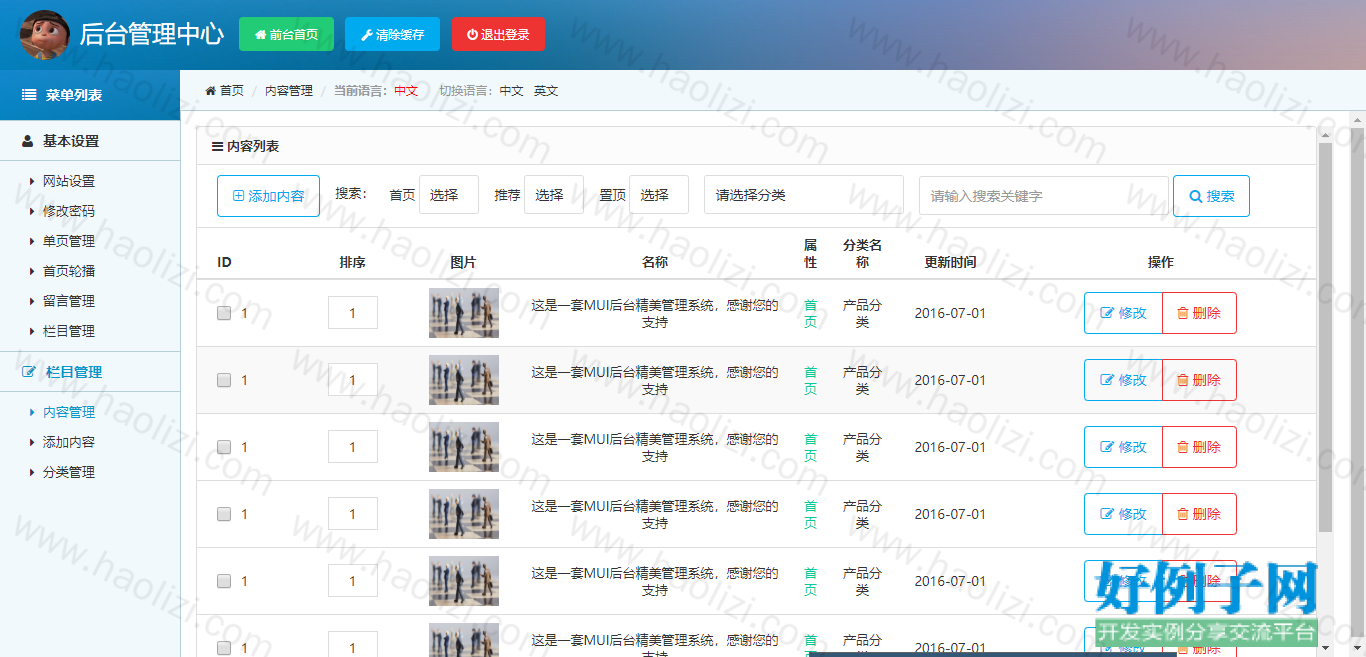
Task: Open 栏目管理 item under 基本设置
Action: (69, 331)
